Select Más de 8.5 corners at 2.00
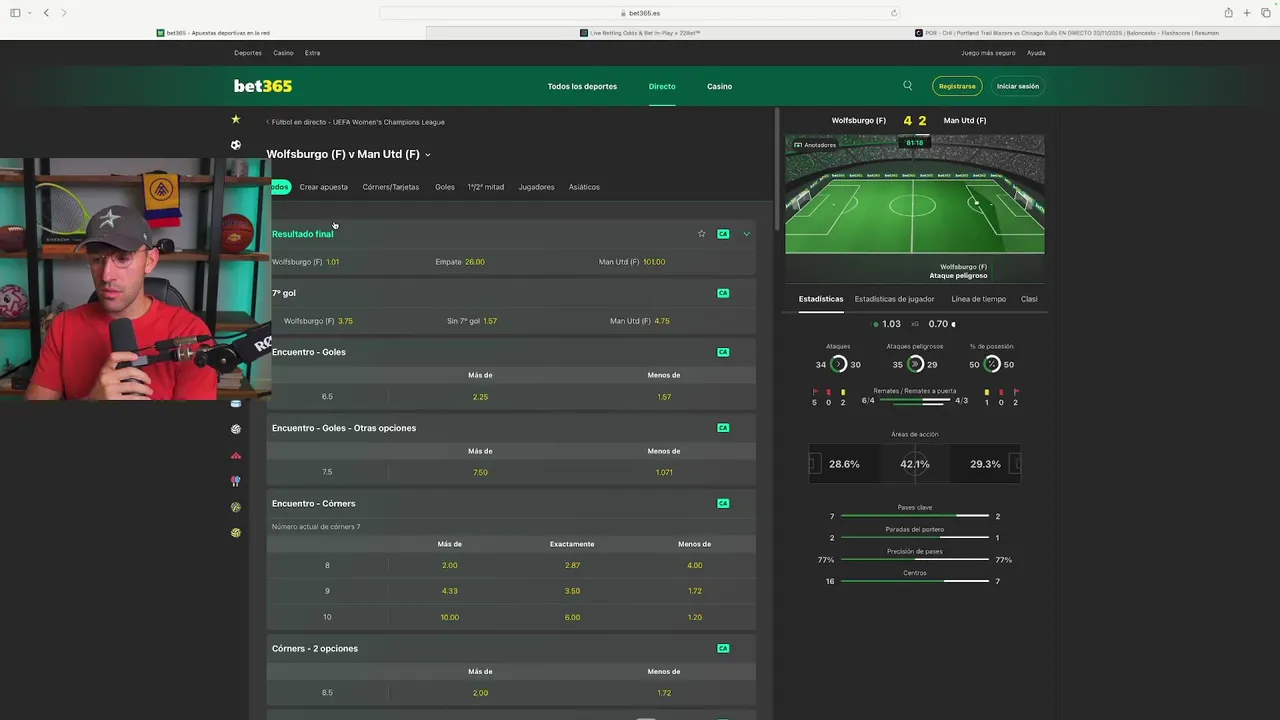Screen dimensions: 1280x720 tap(480, 692)
